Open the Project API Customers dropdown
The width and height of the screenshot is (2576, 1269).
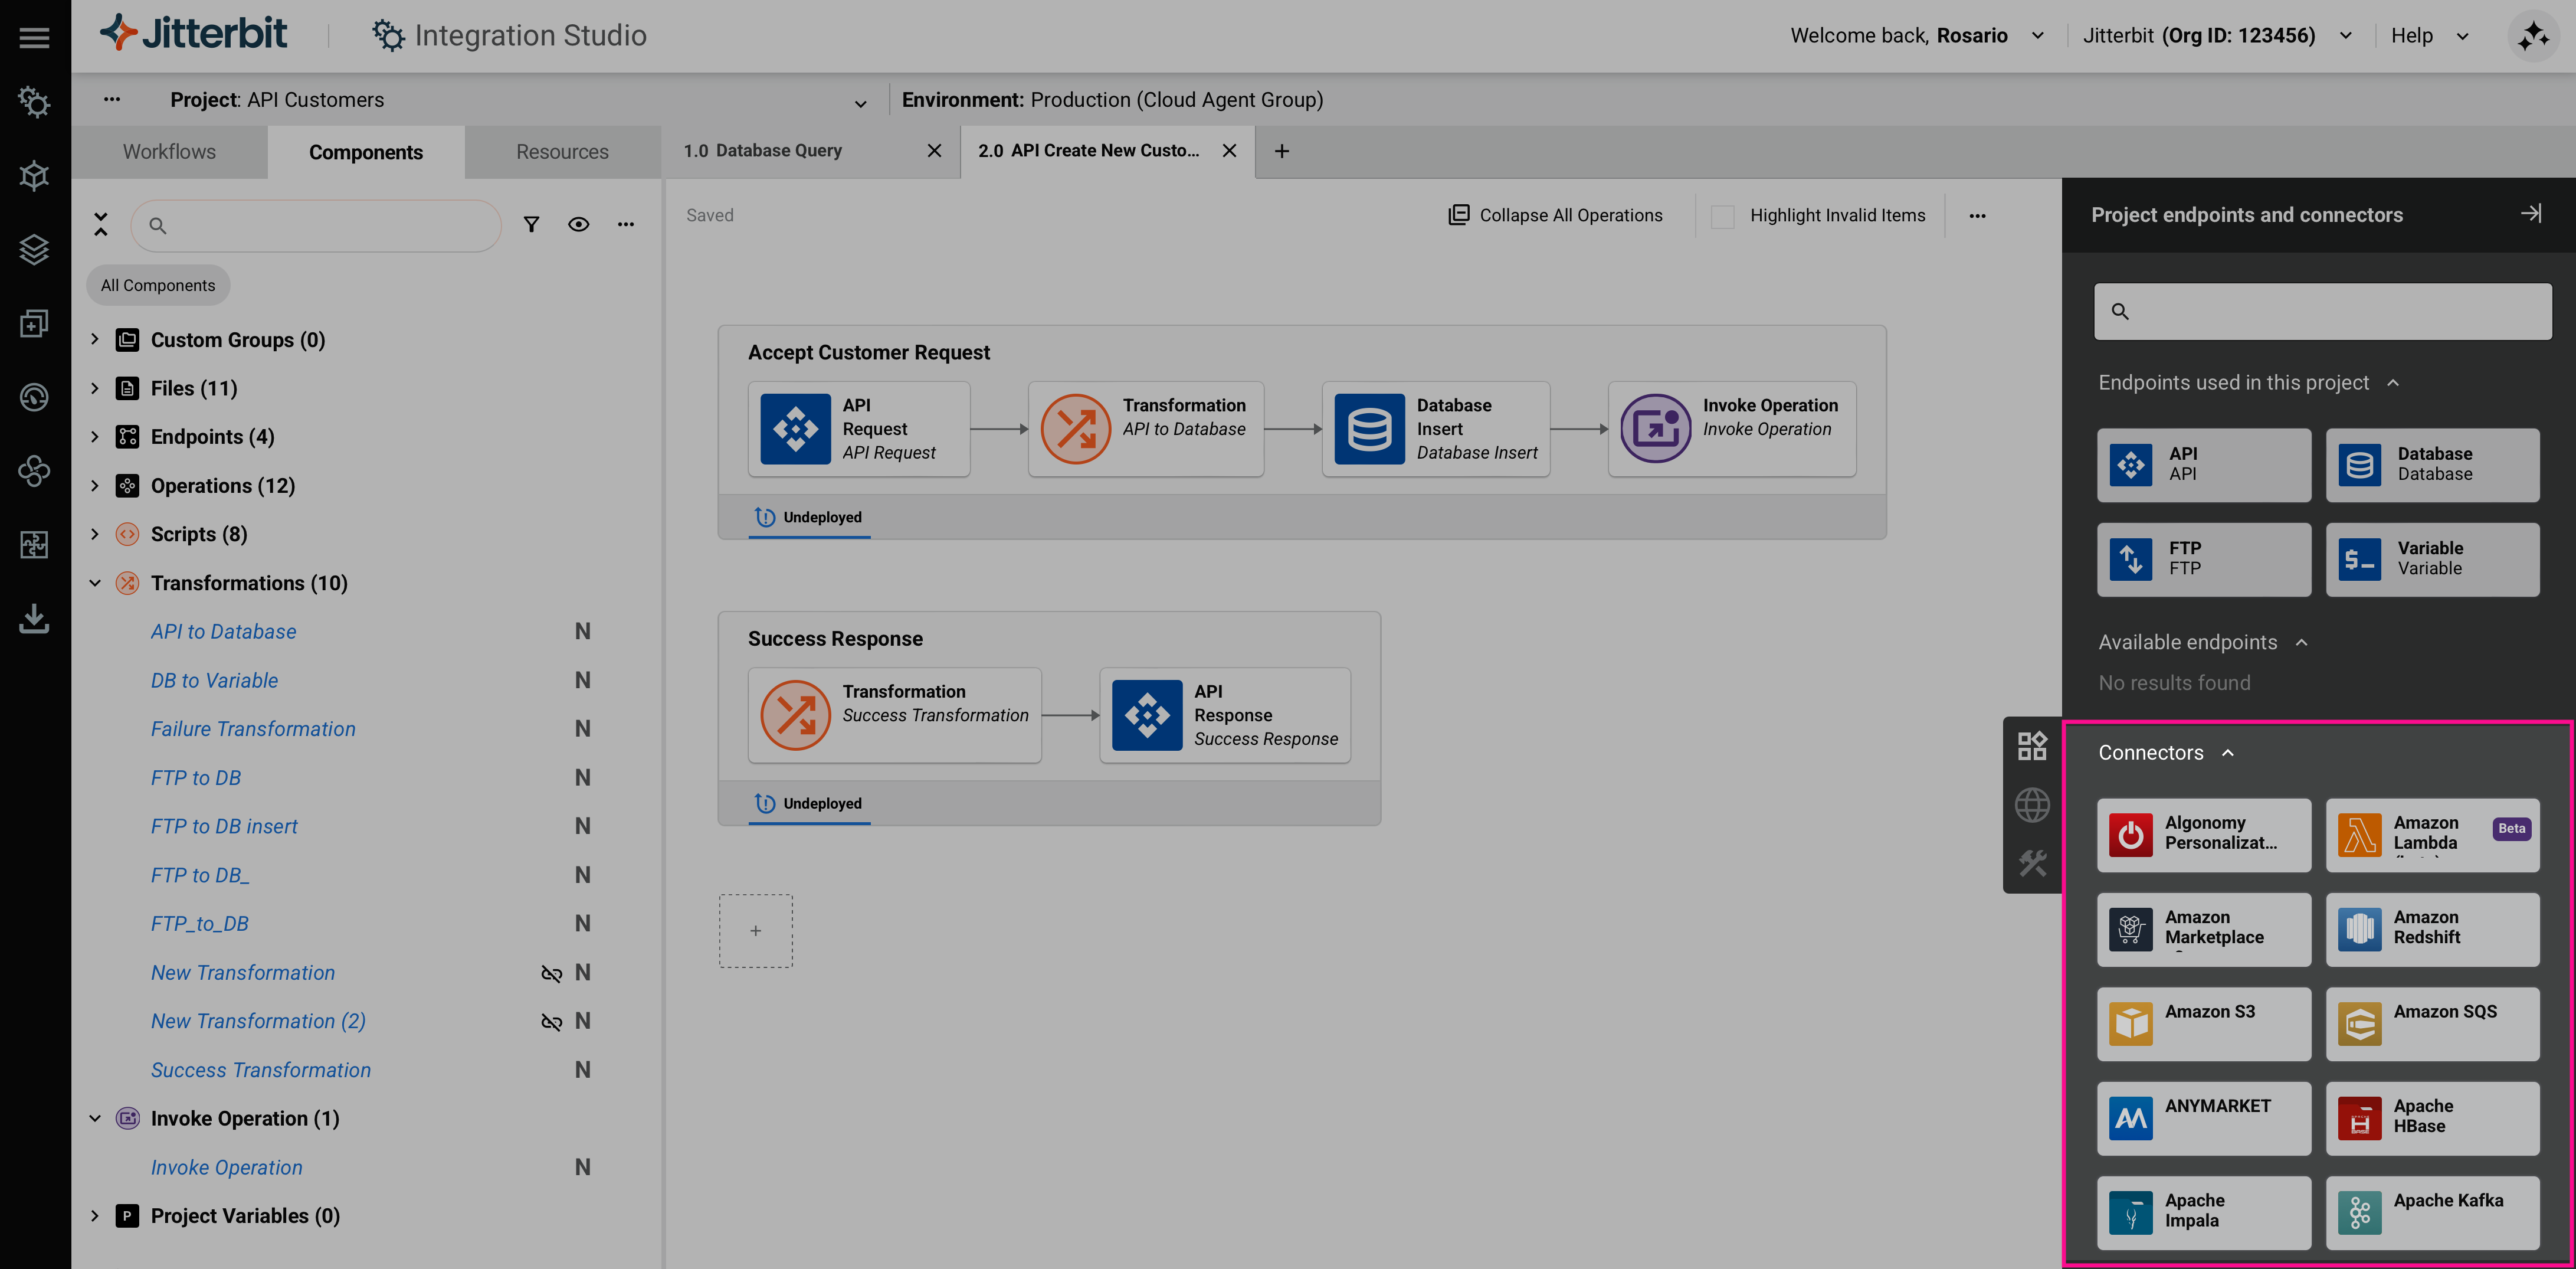click(860, 102)
